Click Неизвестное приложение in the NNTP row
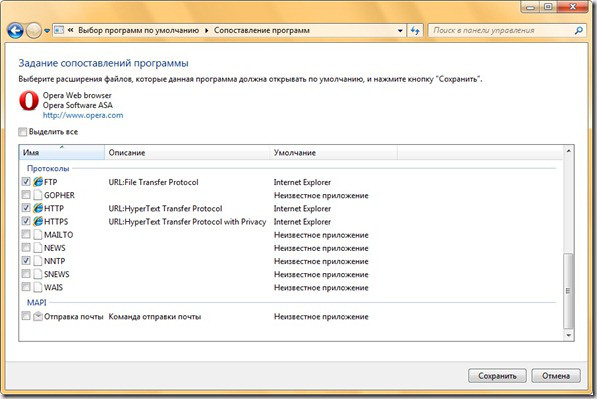597x399 pixels. [x=321, y=261]
